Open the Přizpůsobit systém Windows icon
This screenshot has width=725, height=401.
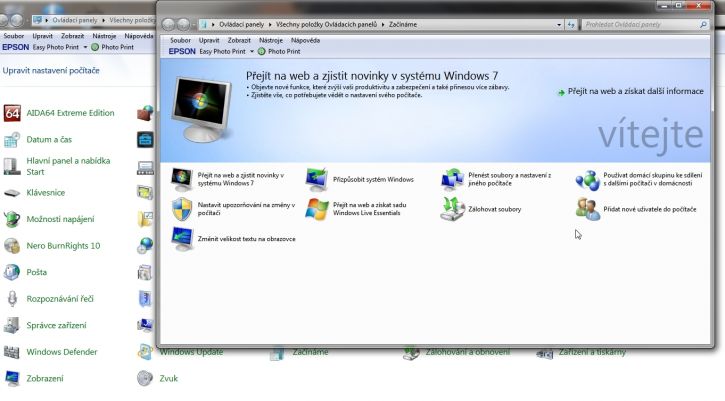(x=317, y=179)
